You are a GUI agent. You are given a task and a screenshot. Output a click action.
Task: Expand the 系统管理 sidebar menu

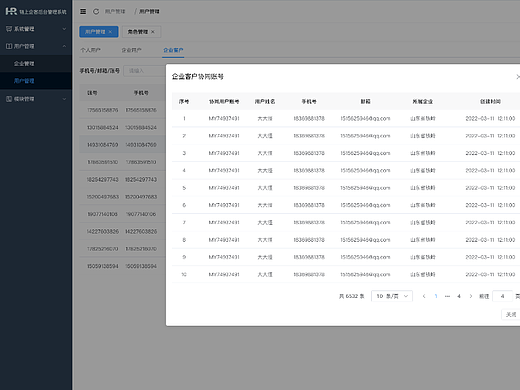point(64,29)
